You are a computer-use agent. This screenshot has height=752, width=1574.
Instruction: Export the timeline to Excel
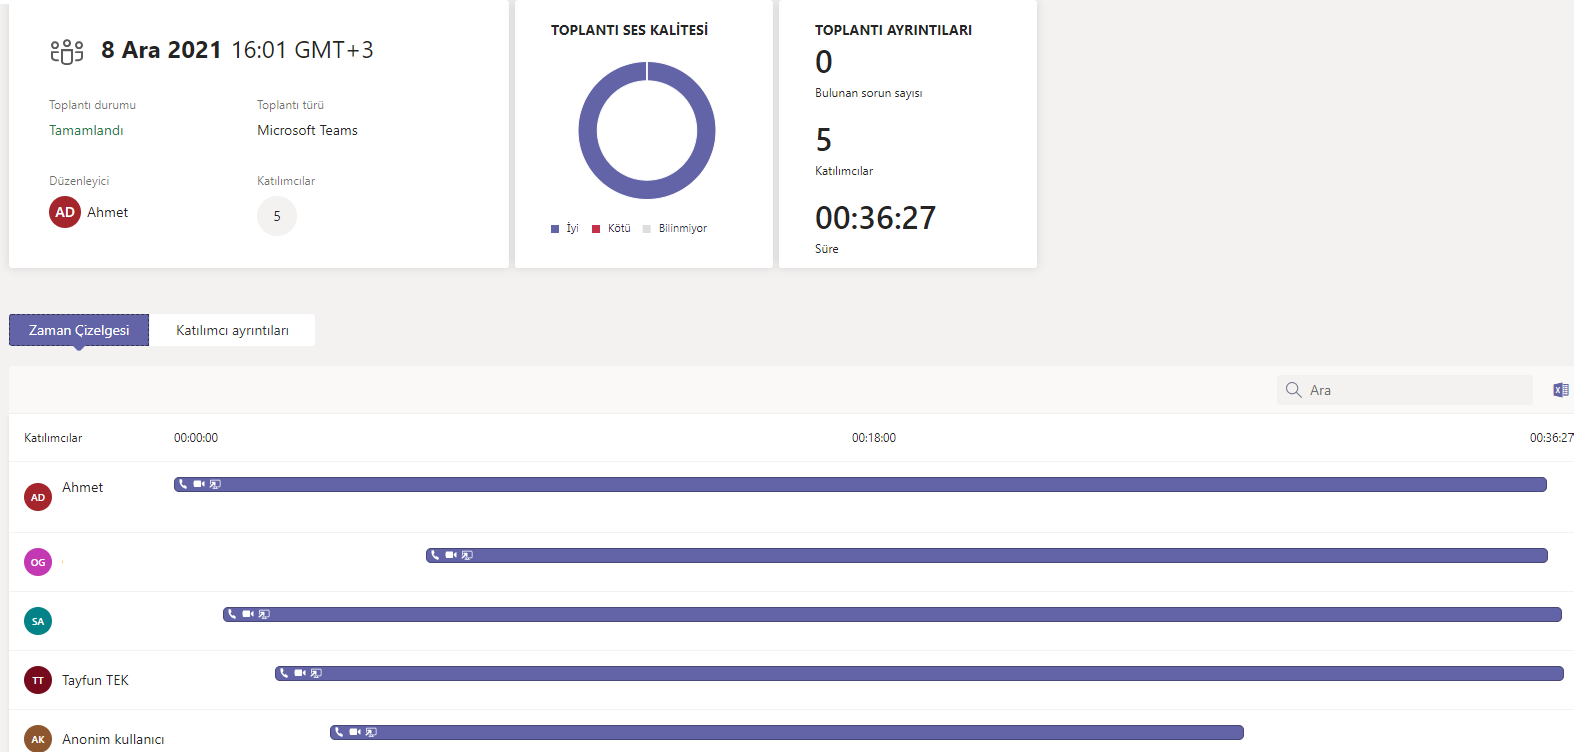[1560, 390]
